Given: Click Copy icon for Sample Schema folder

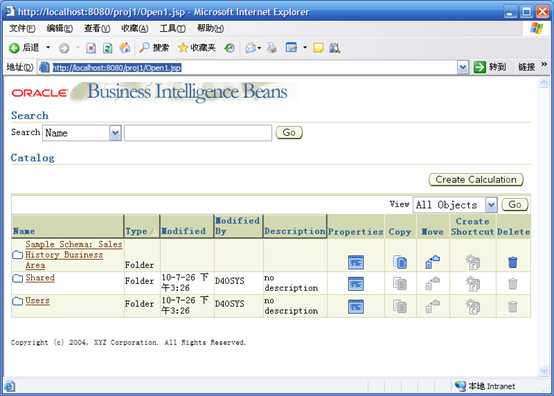Looking at the screenshot, I should click(x=400, y=262).
